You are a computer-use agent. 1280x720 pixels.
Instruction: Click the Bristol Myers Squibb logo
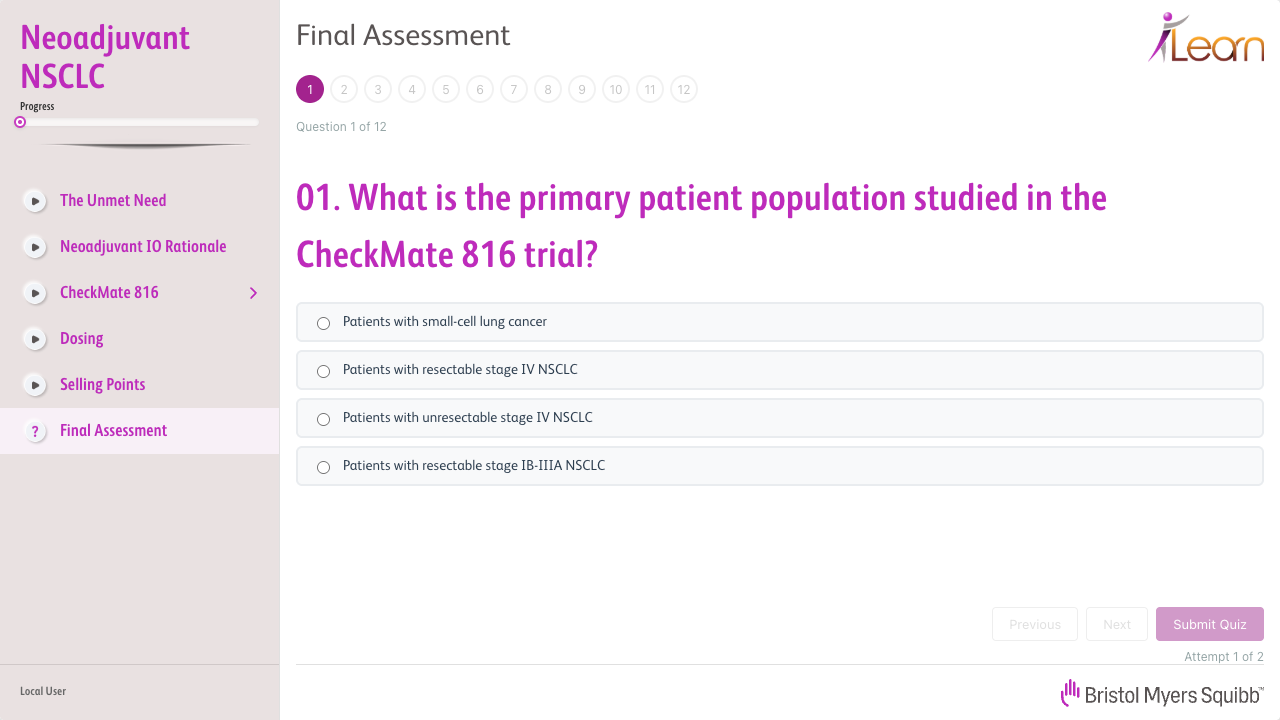coord(1163,693)
